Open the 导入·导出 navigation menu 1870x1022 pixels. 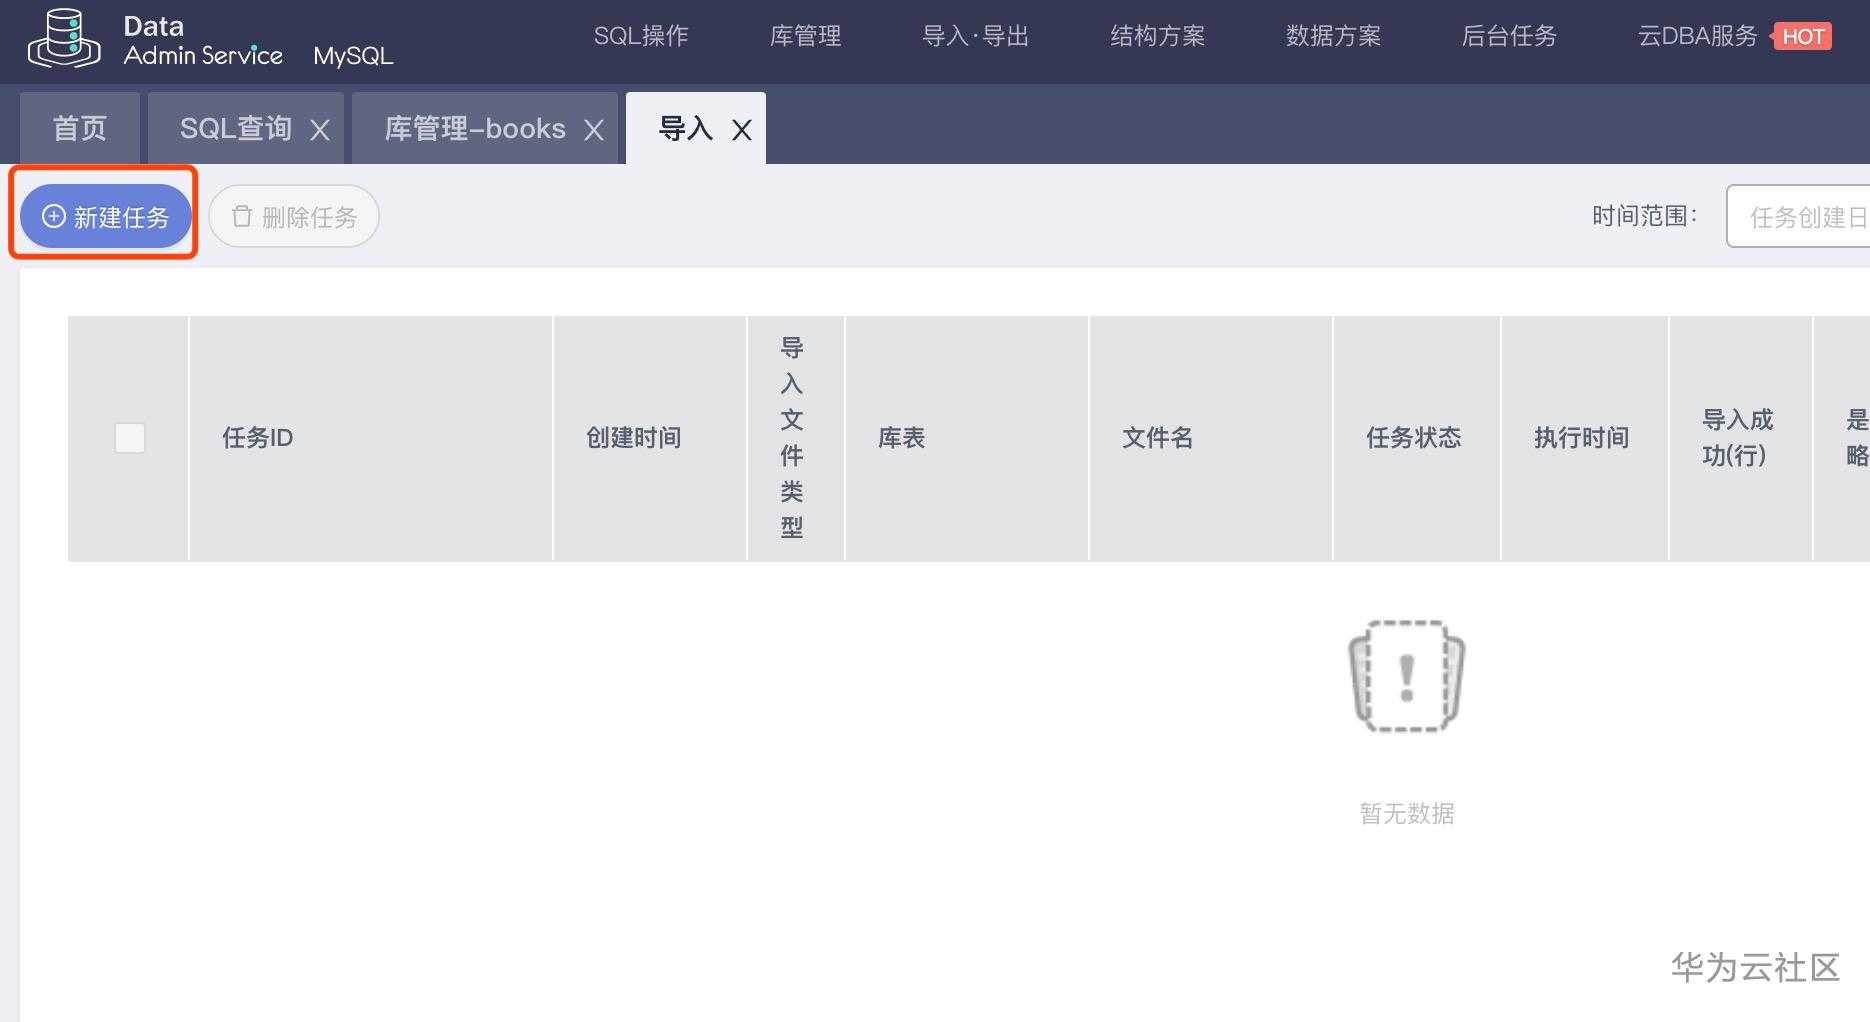coord(975,36)
